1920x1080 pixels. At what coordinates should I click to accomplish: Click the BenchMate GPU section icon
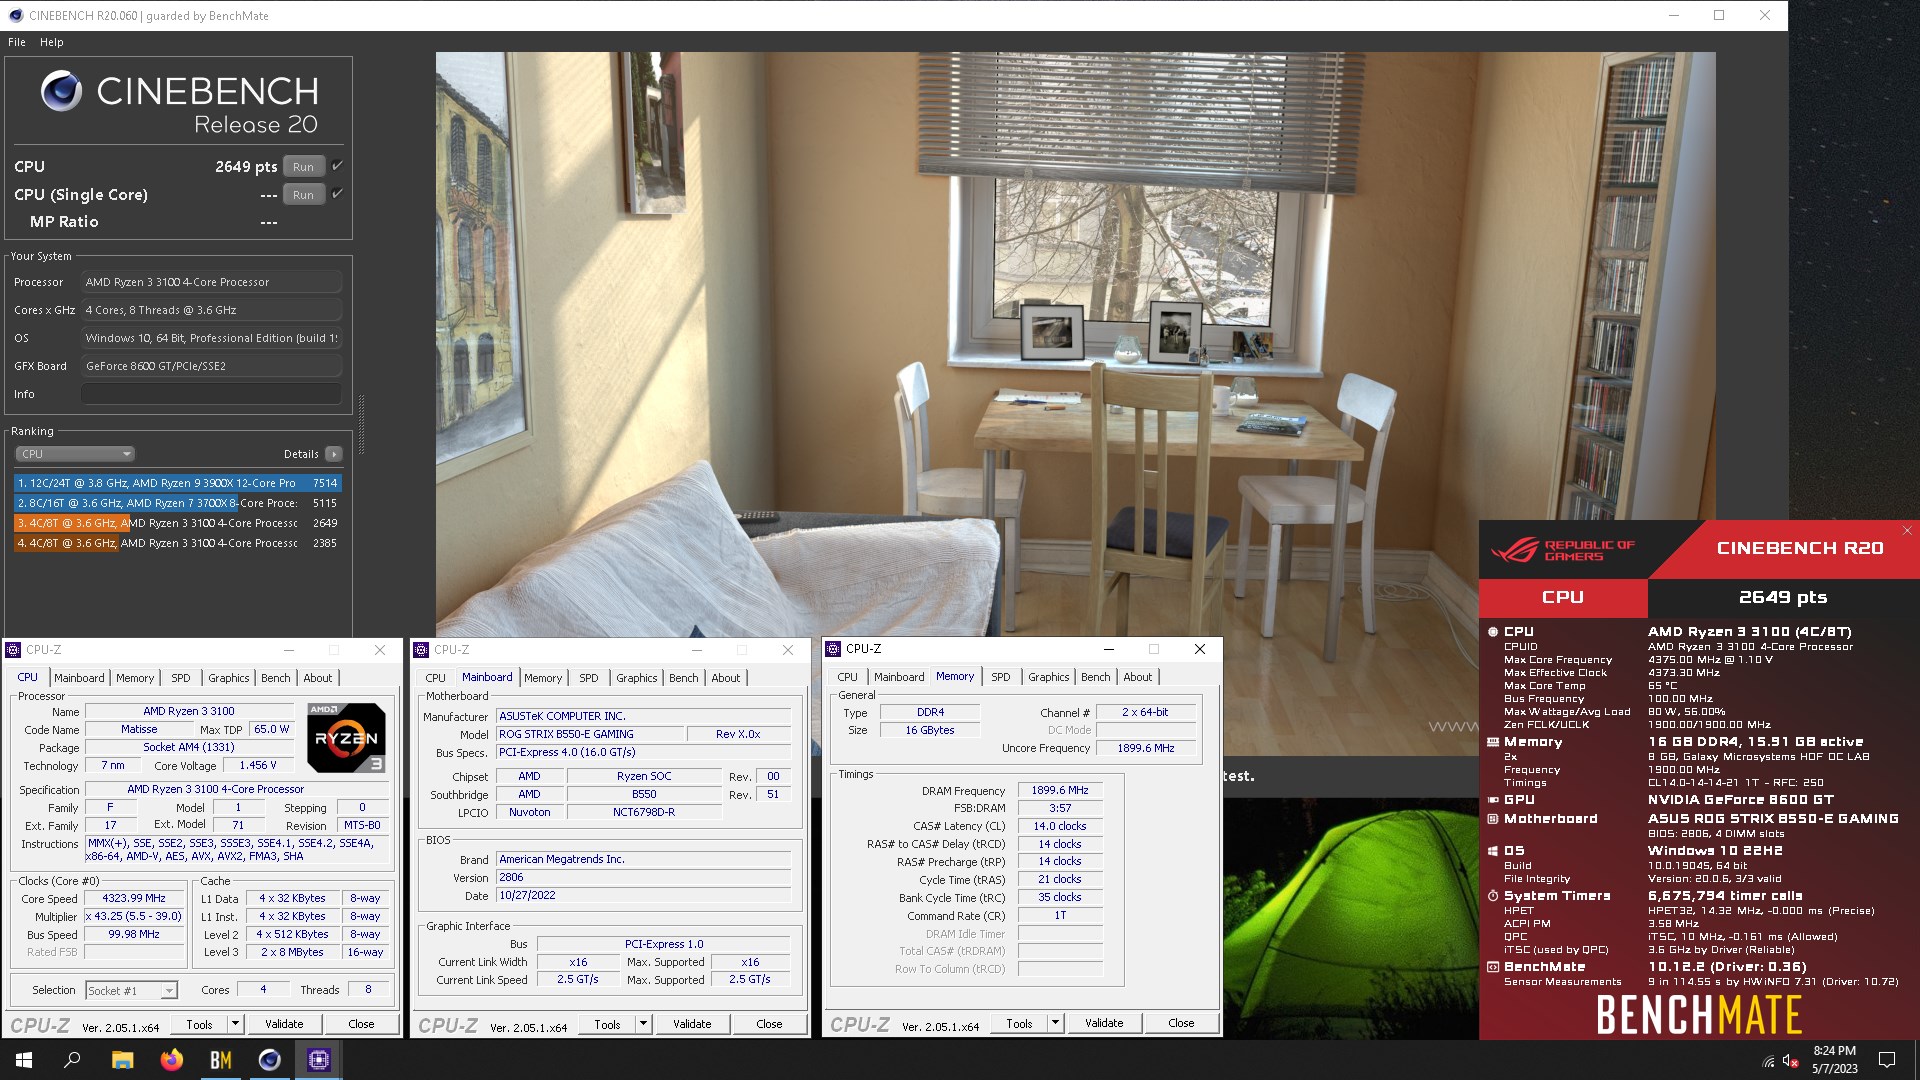click(x=1493, y=800)
